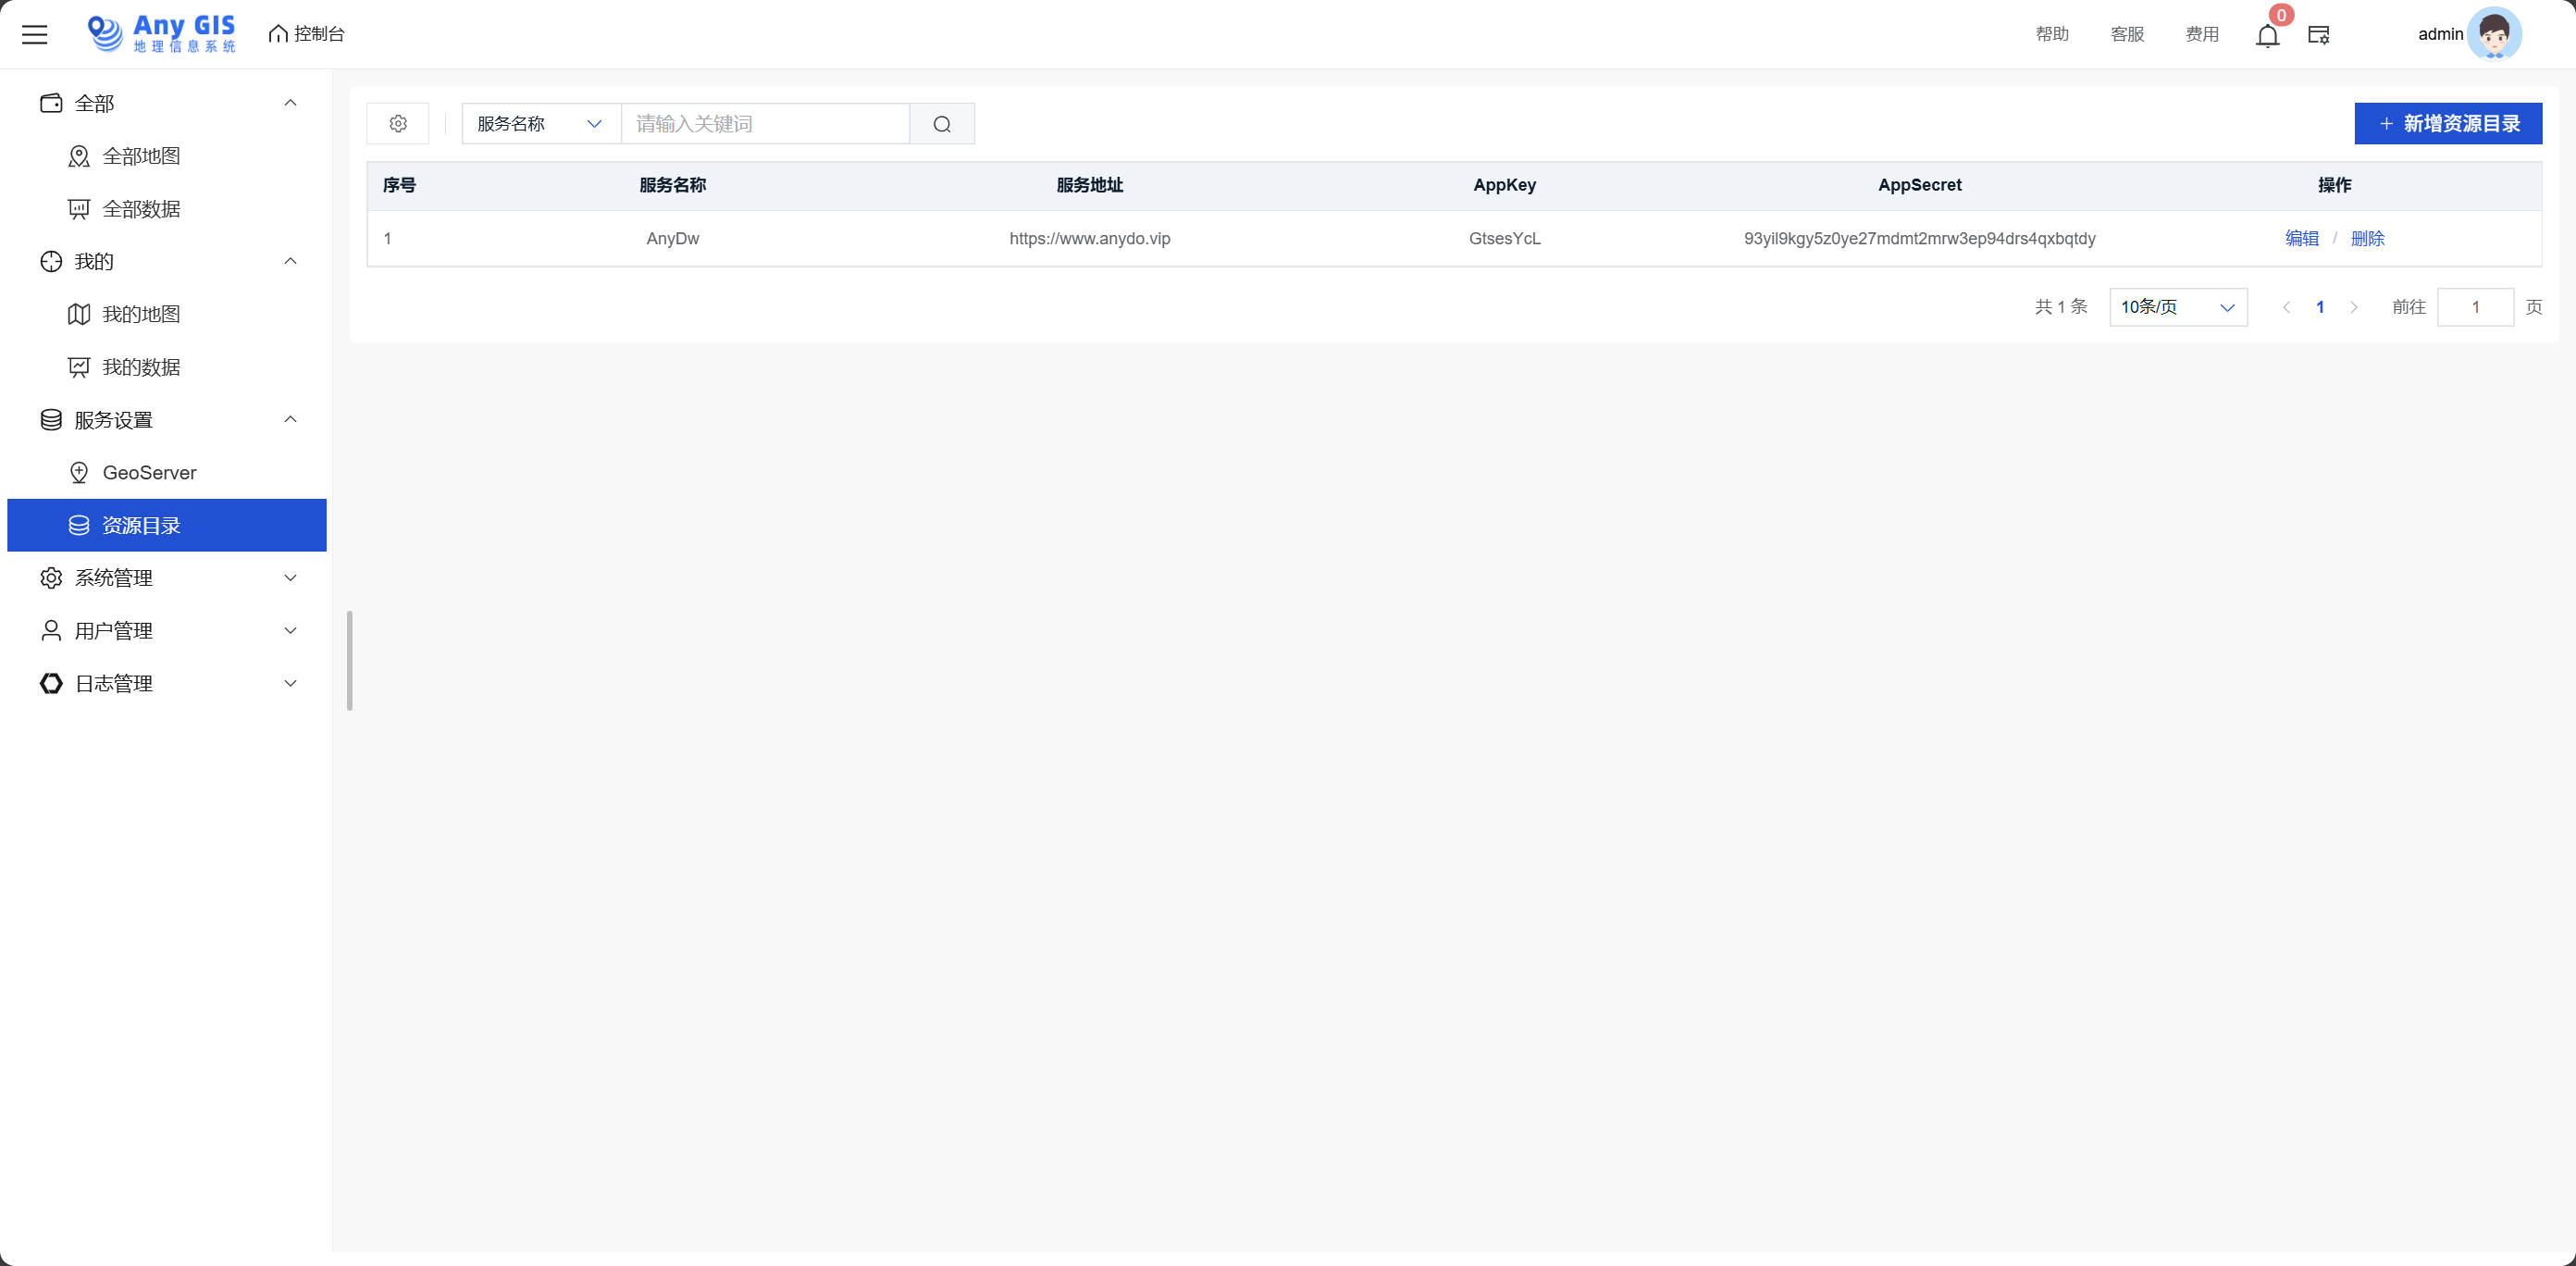The height and width of the screenshot is (1266, 2576).
Task: Open 我的数据 in the sidebar
Action: pos(141,367)
